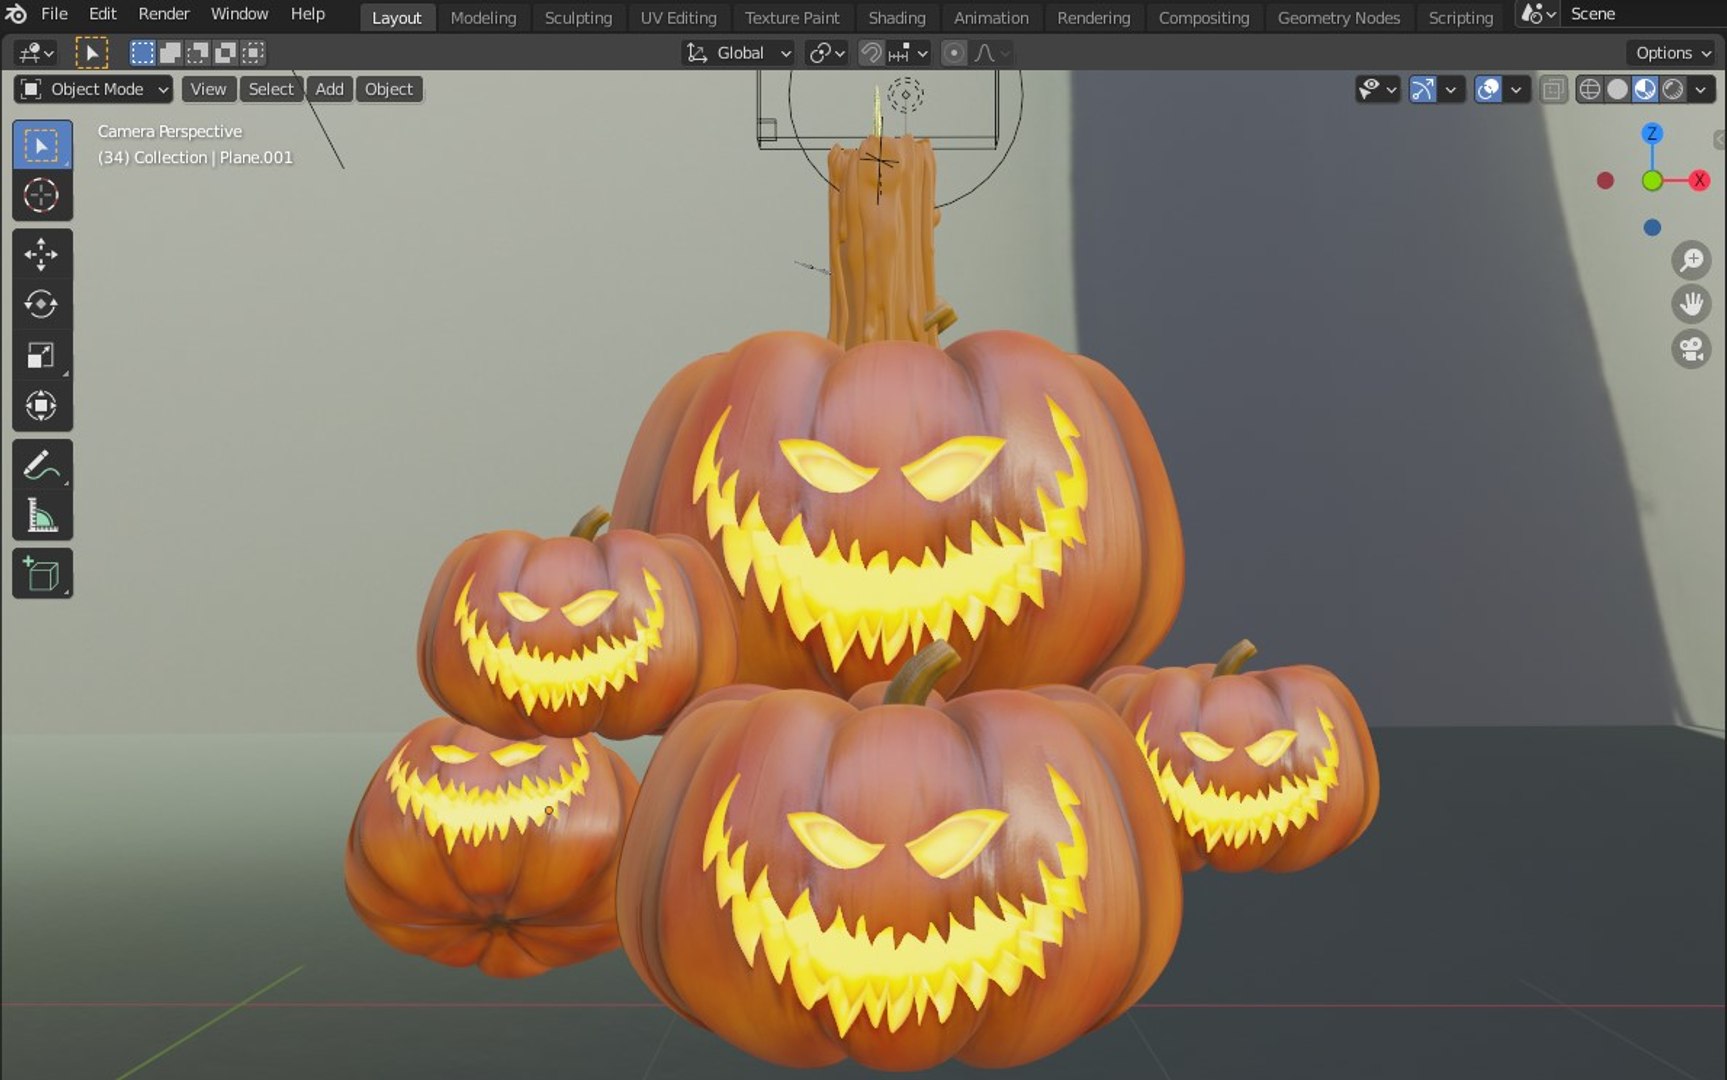Toggle camera view with the camera gizmo

[x=1691, y=349]
